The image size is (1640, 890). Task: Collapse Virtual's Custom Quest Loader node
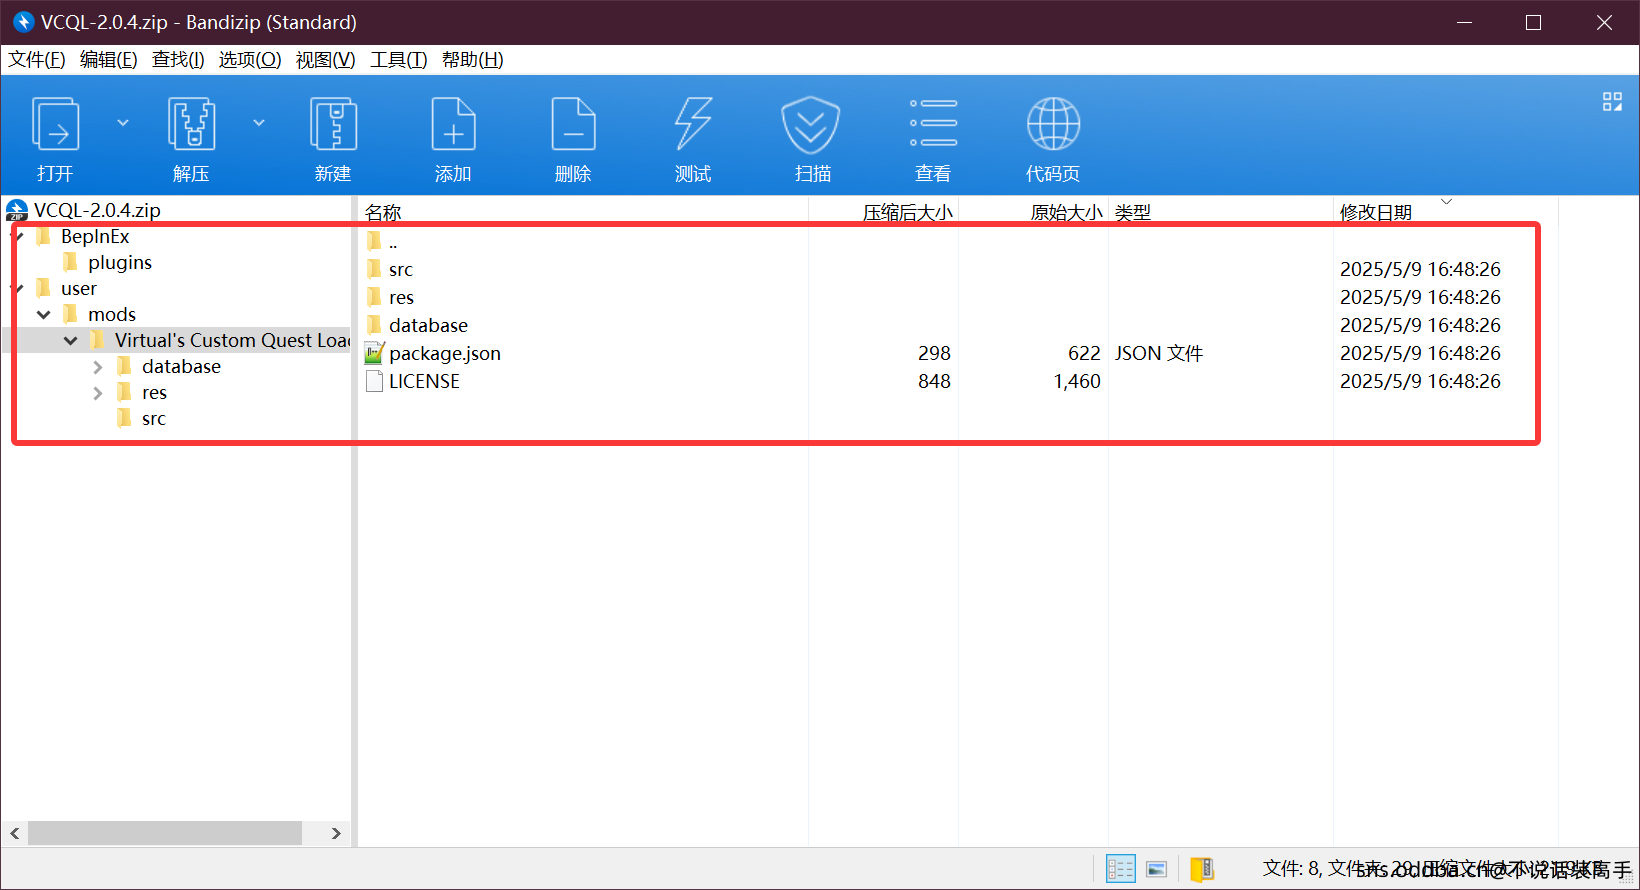71,340
